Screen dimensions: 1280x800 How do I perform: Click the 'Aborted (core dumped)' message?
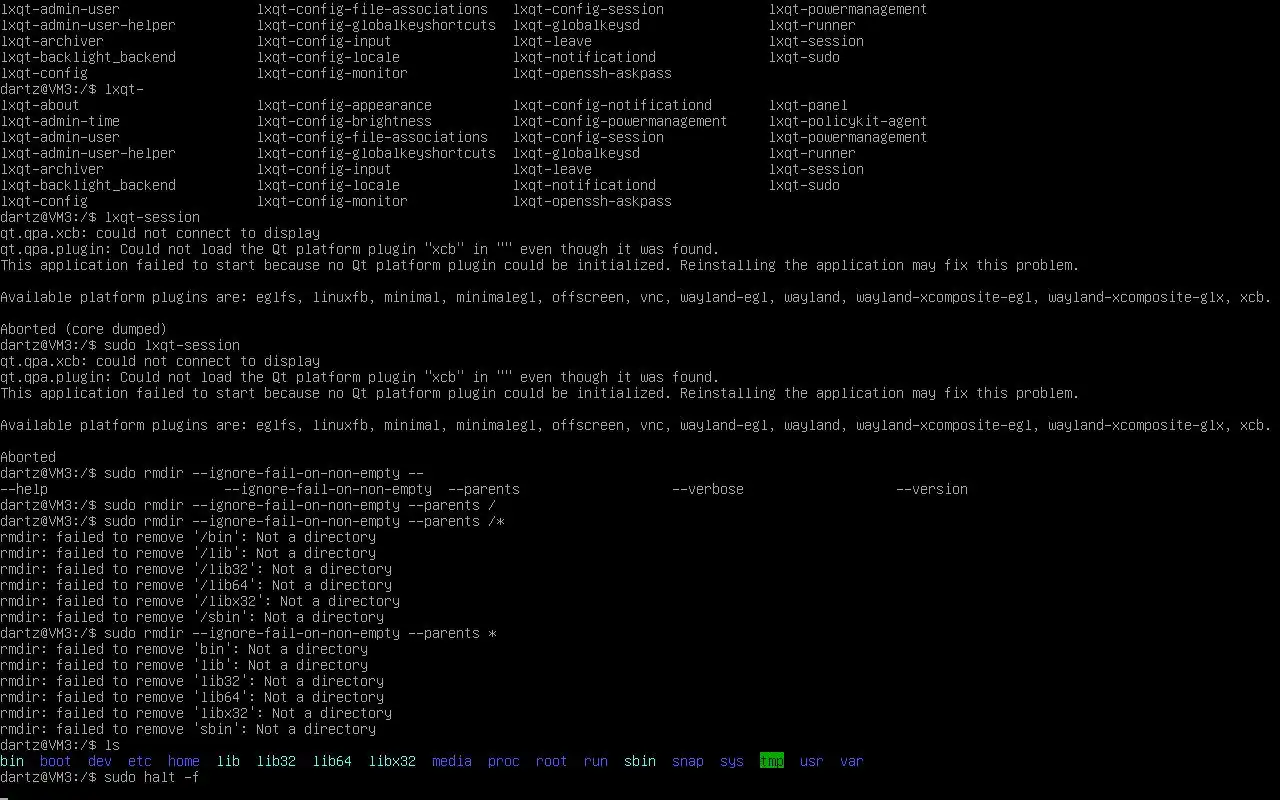pyautogui.click(x=84, y=329)
